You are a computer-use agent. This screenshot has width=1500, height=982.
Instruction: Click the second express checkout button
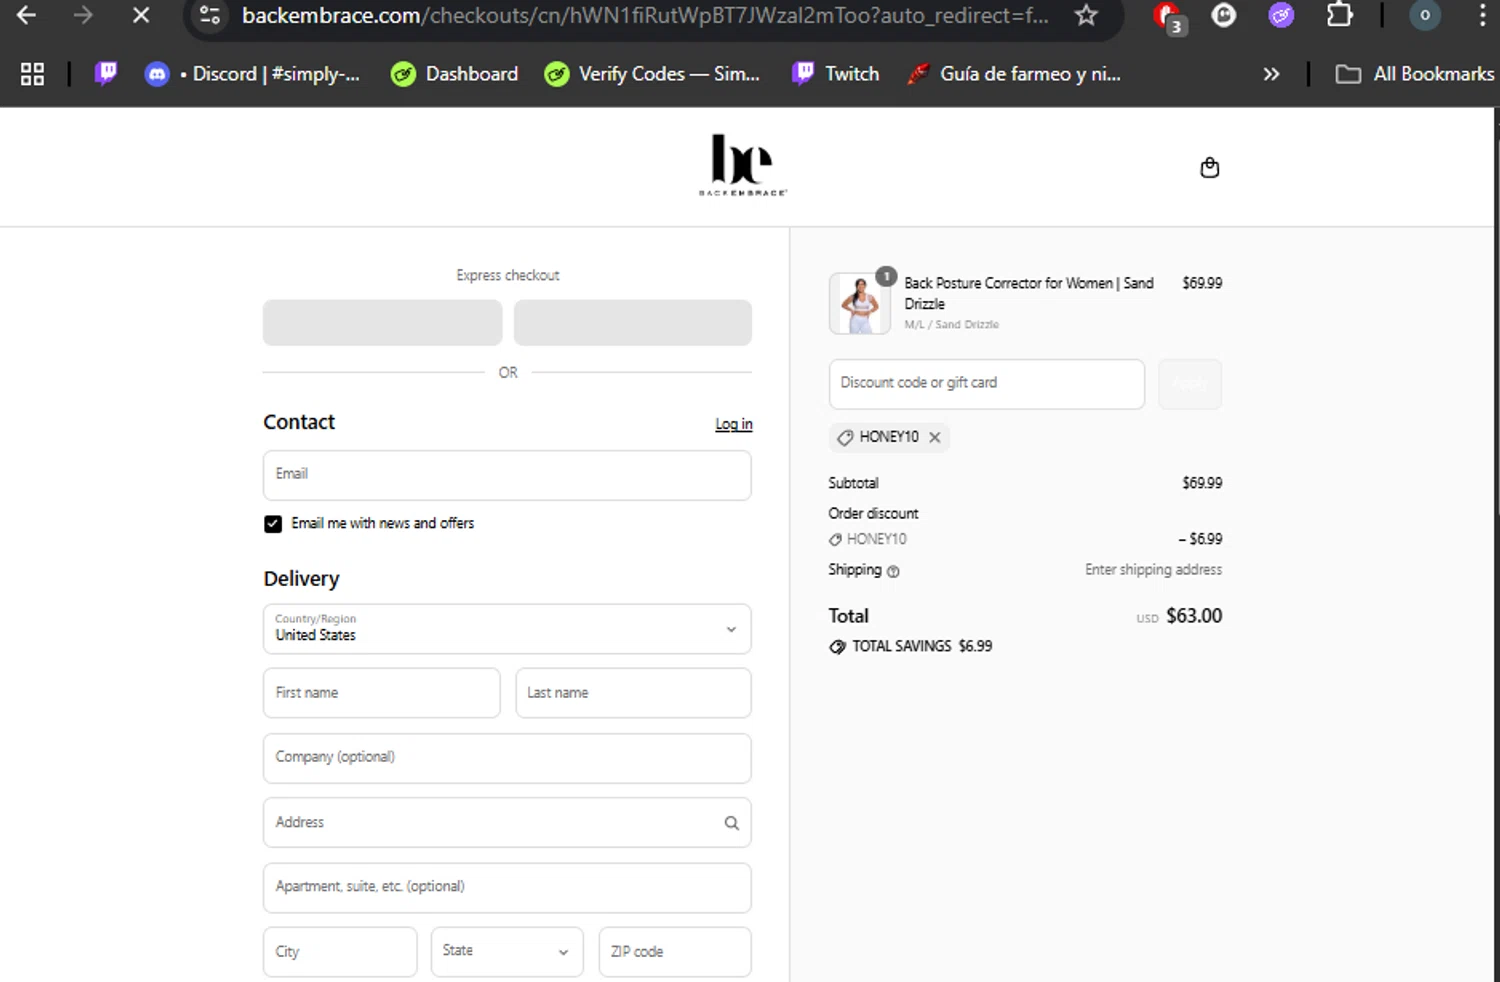(633, 323)
